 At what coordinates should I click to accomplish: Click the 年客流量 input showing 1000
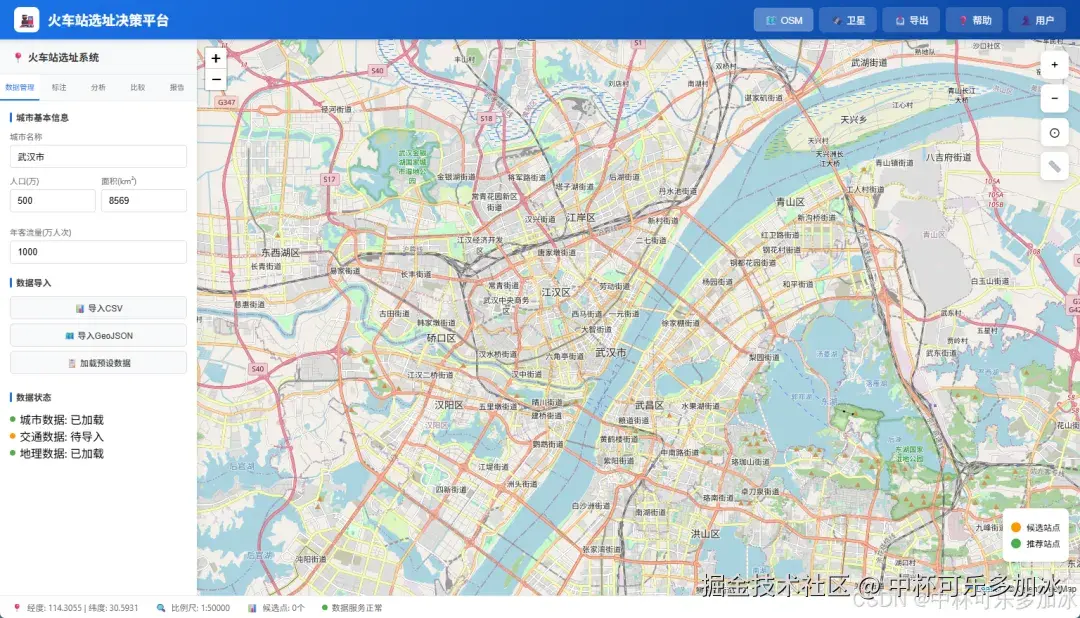pos(98,251)
